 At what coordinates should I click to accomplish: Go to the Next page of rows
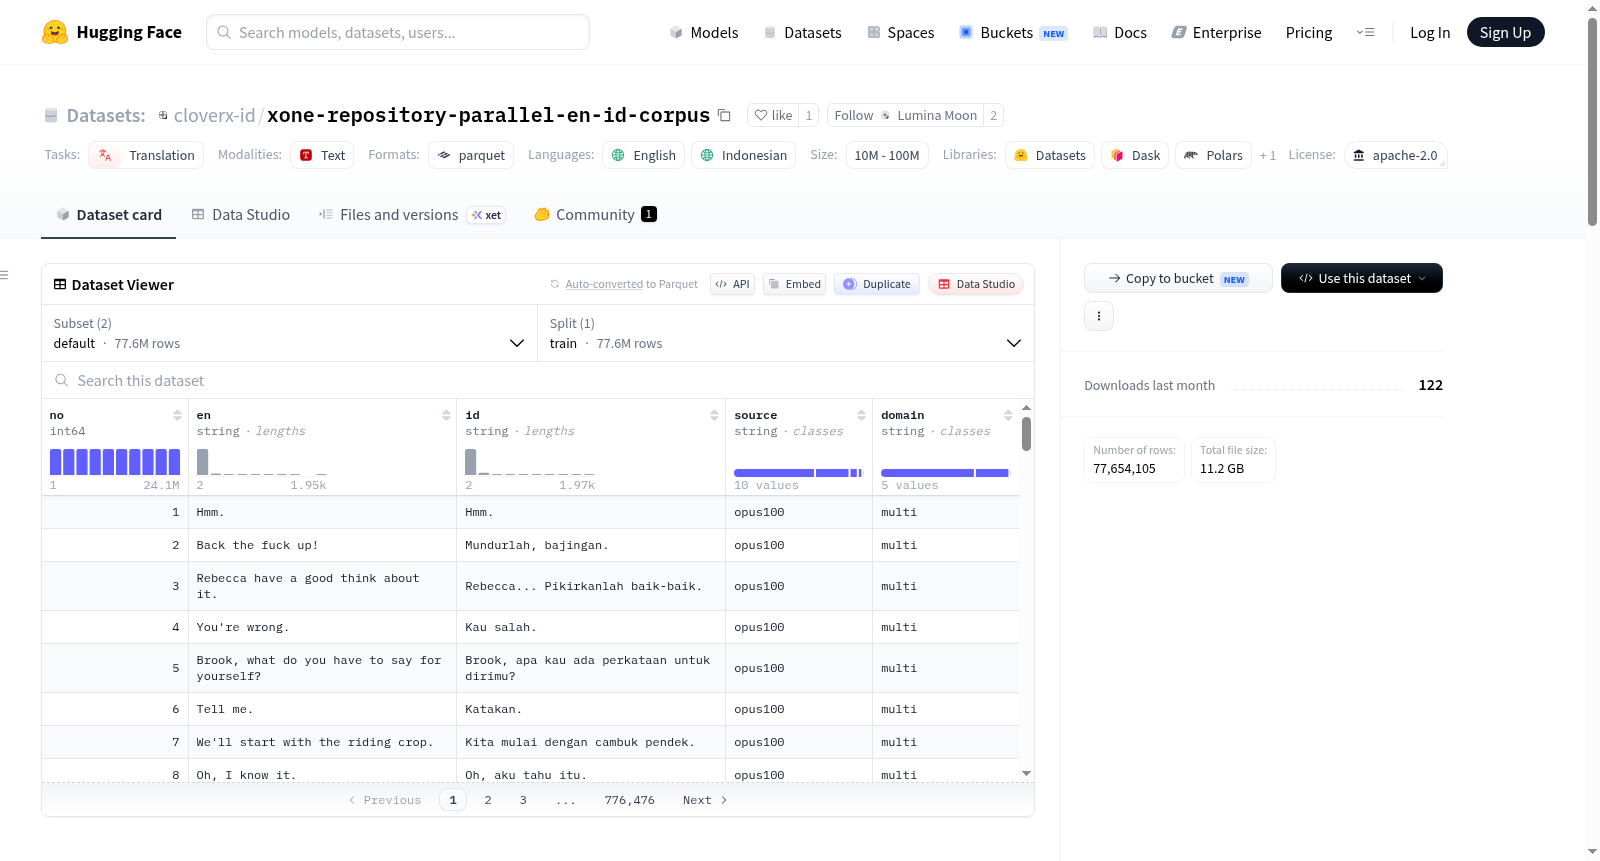point(705,800)
